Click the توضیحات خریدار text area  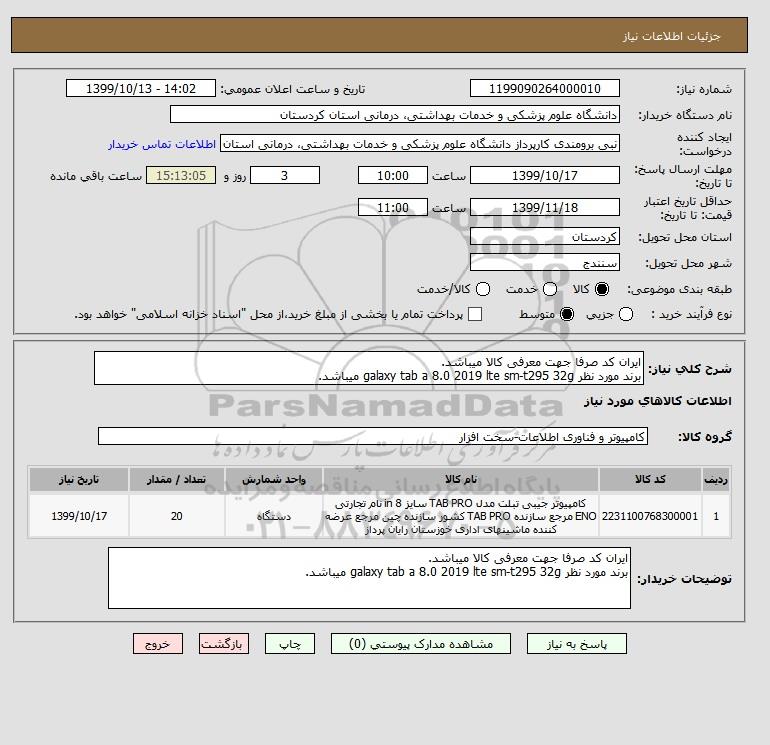point(369,578)
